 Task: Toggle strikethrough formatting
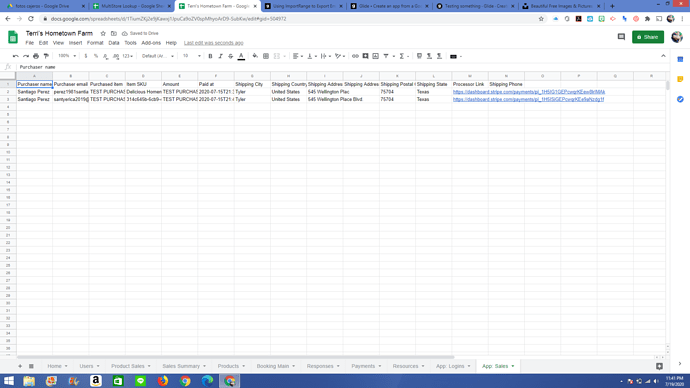[231, 56]
